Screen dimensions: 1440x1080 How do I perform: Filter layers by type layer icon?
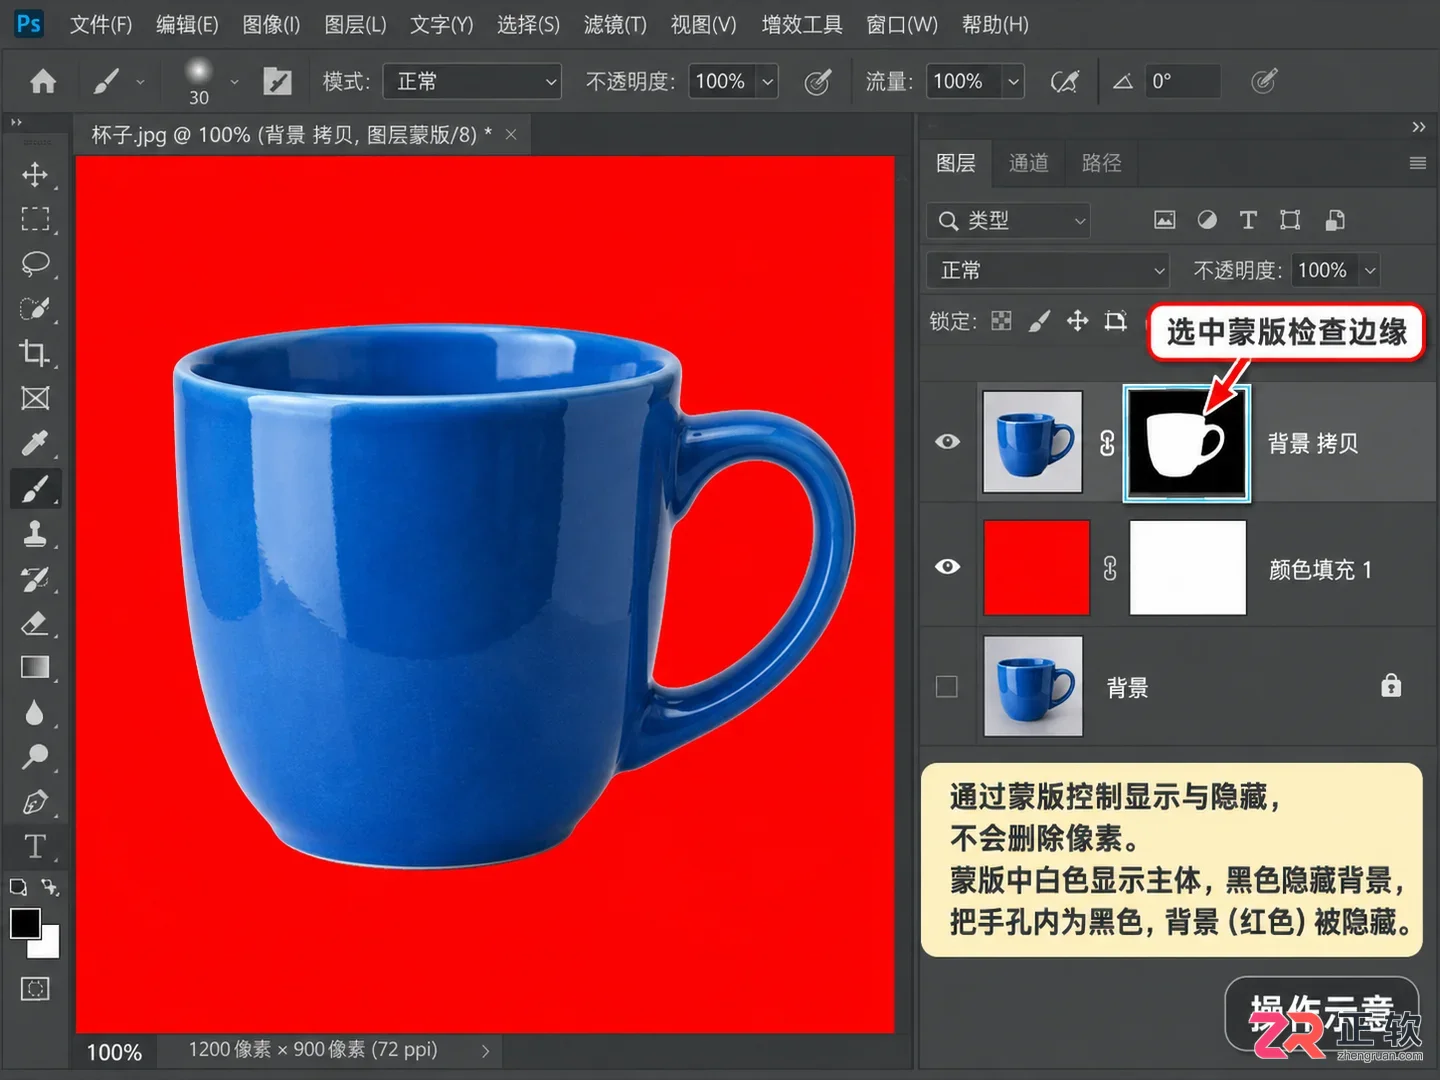[1248, 220]
